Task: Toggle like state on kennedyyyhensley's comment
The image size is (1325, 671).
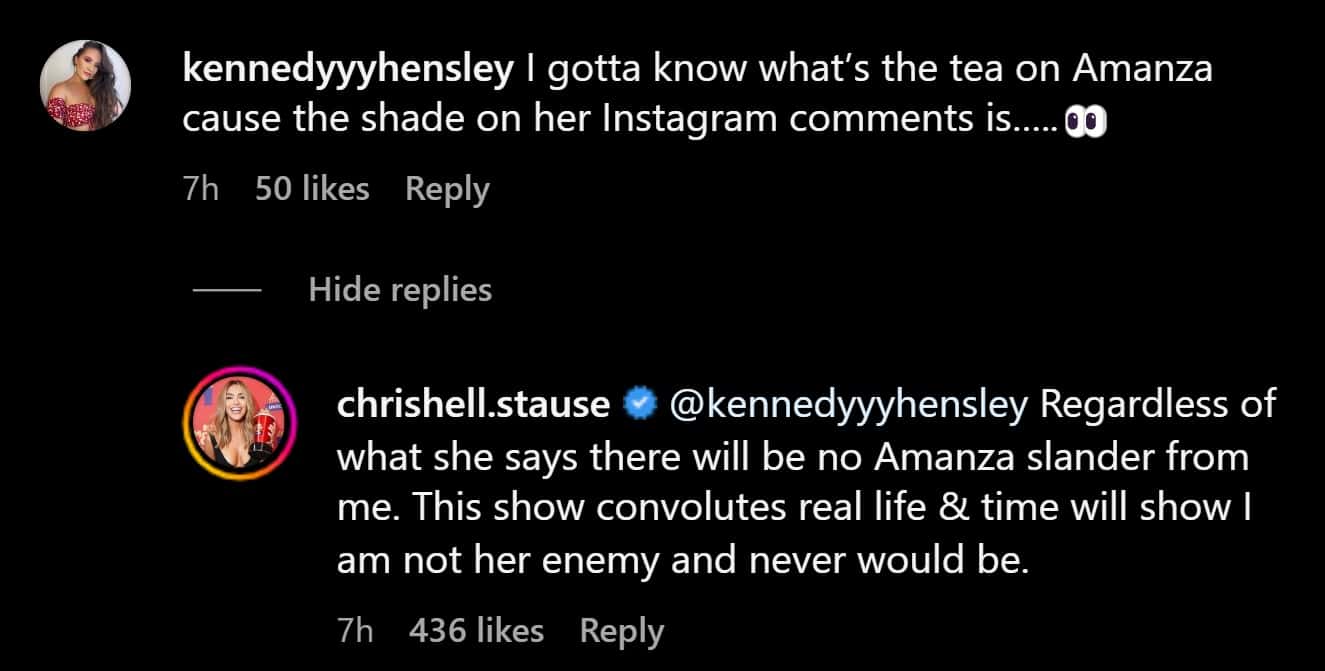Action: 313,188
